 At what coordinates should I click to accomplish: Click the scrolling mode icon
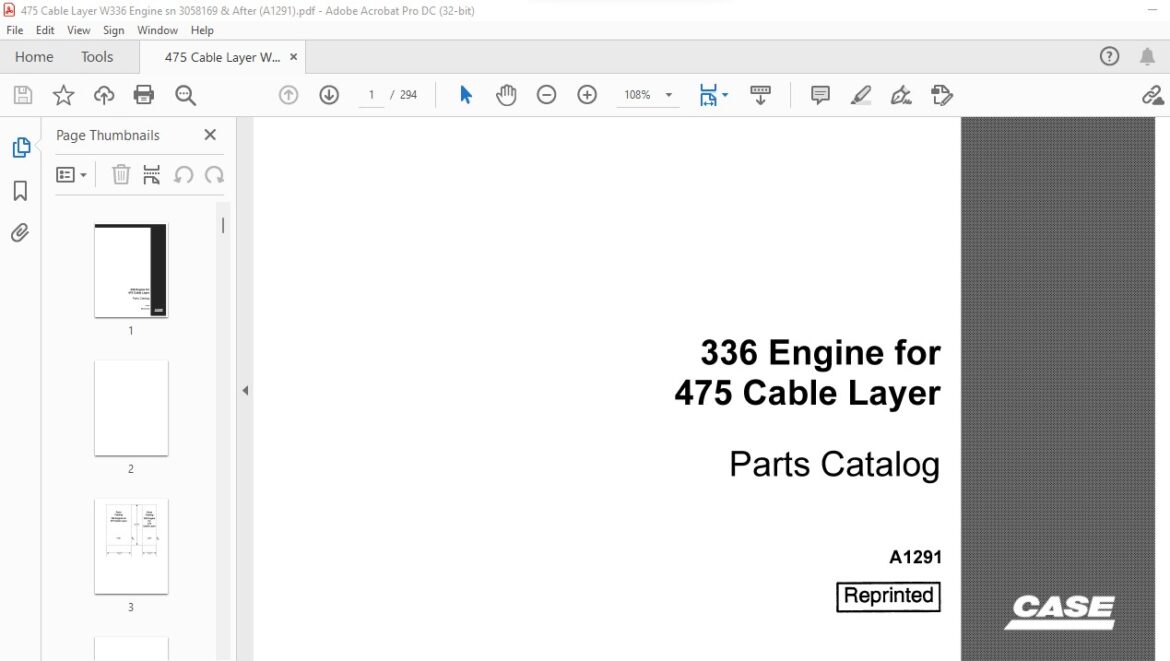click(760, 95)
